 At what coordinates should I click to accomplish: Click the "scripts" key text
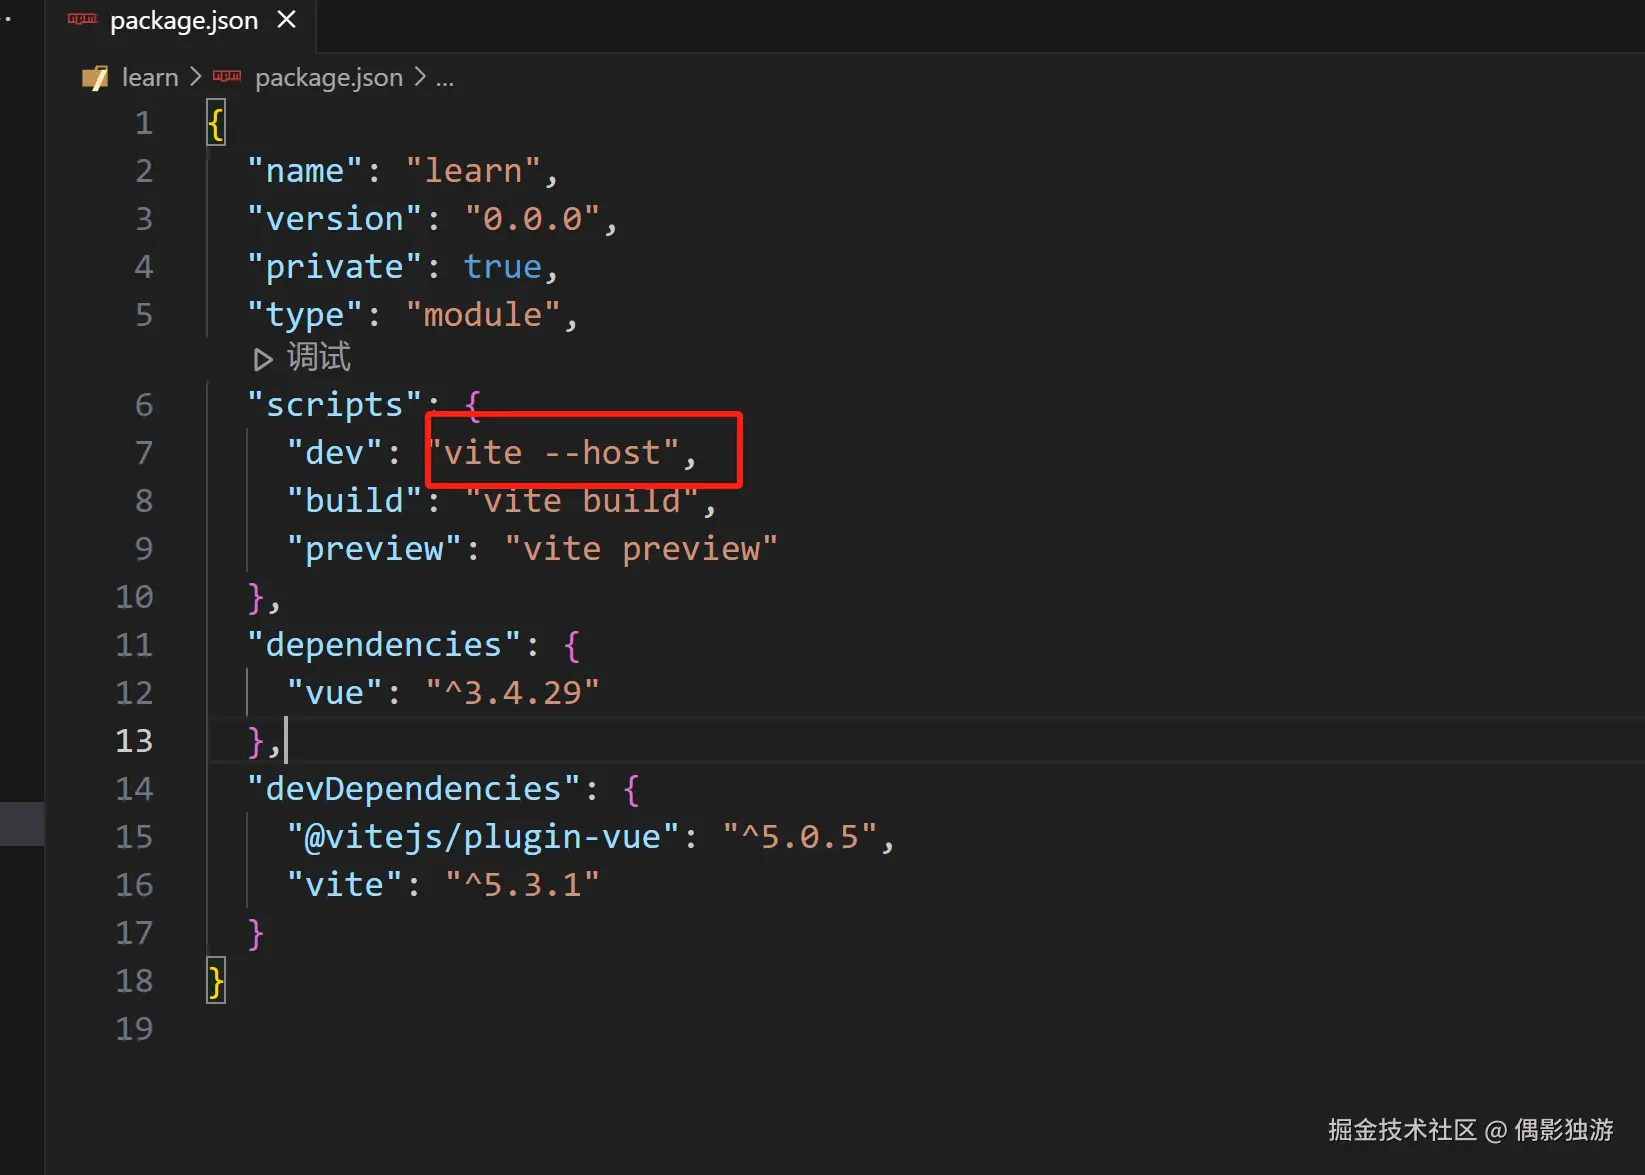(334, 405)
